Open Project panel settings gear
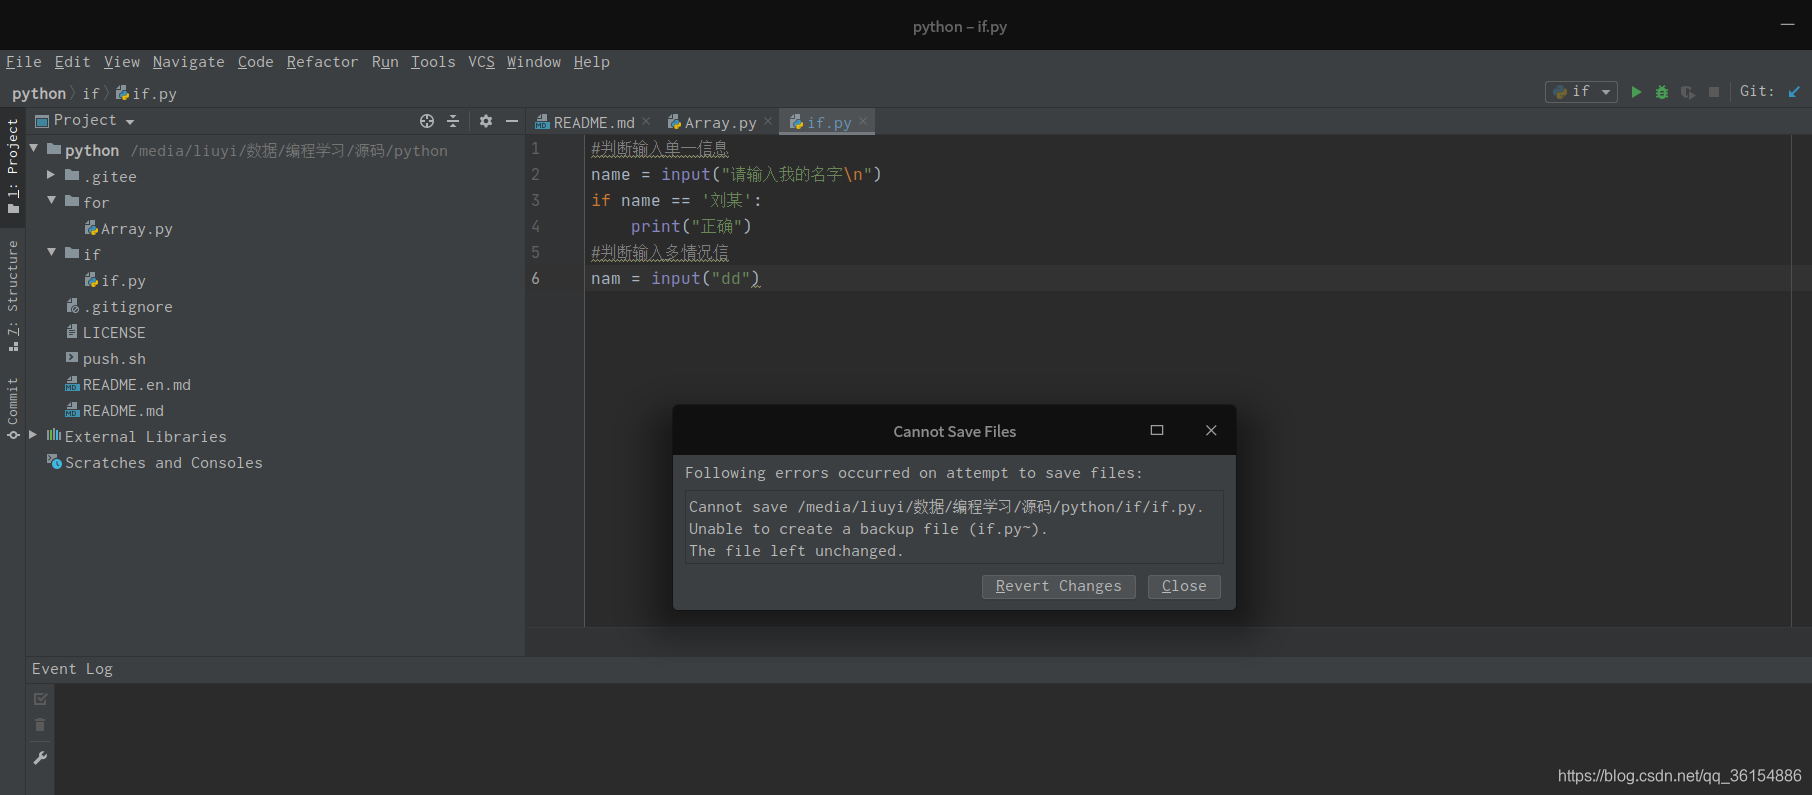Screen dimensions: 1812x795 pos(486,121)
